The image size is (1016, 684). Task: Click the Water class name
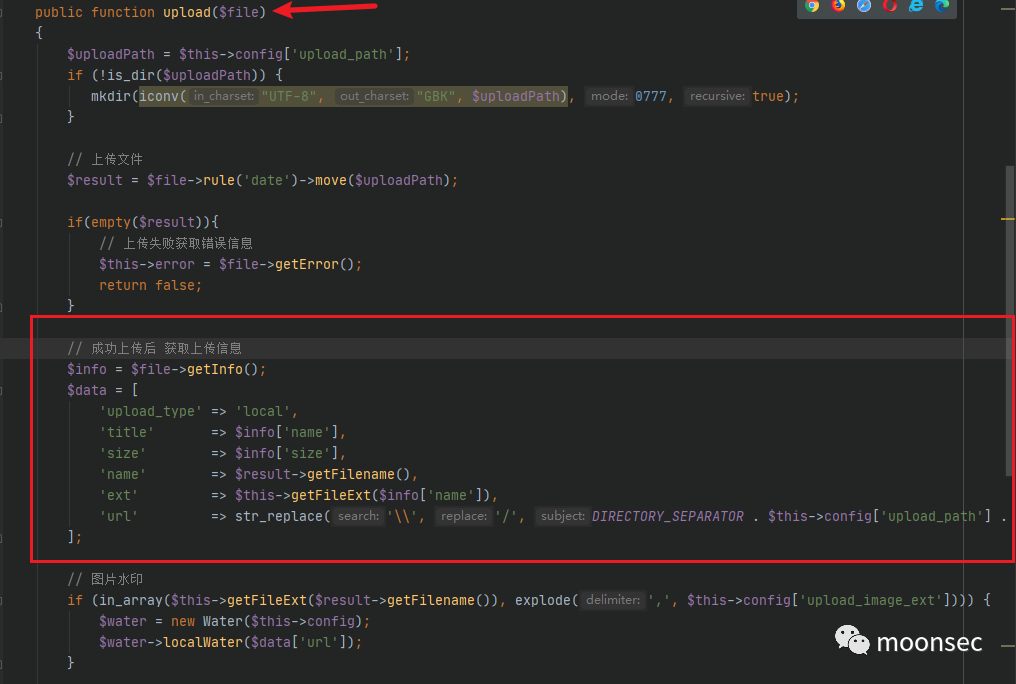(222, 621)
